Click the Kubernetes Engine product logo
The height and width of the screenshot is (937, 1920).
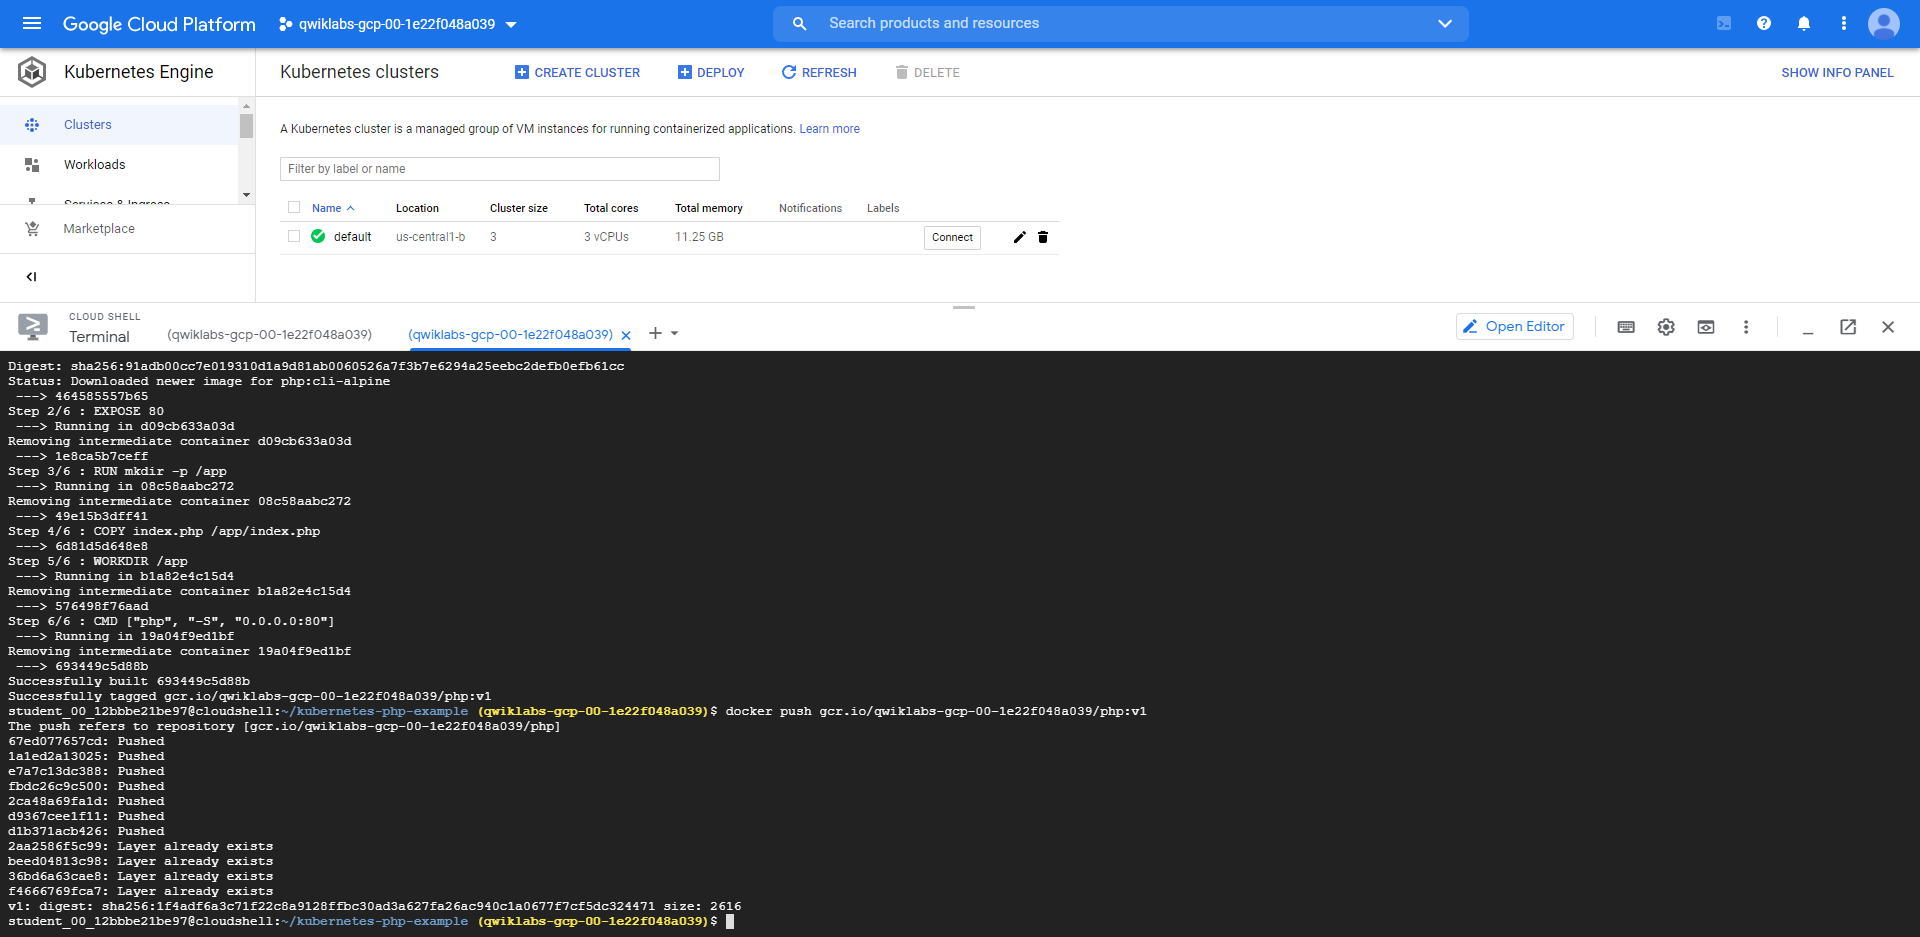(32, 72)
